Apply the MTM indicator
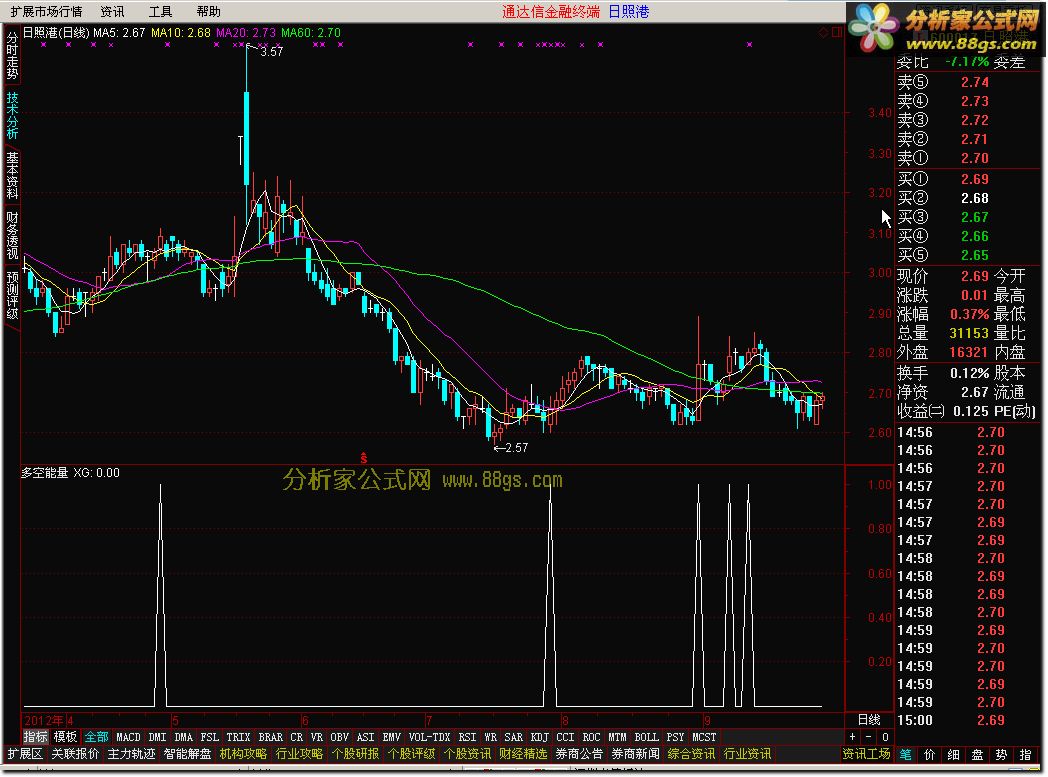1048x777 pixels. point(618,737)
